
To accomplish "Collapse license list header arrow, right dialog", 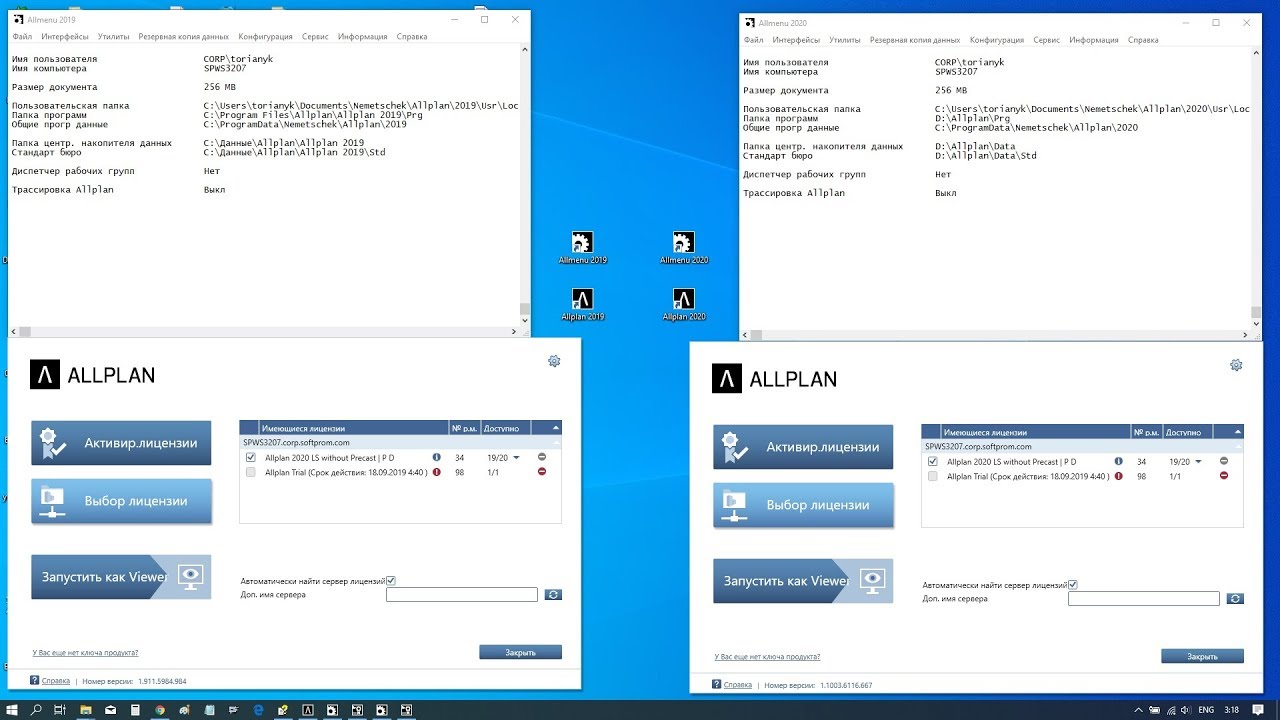I will pyautogui.click(x=1237, y=432).
